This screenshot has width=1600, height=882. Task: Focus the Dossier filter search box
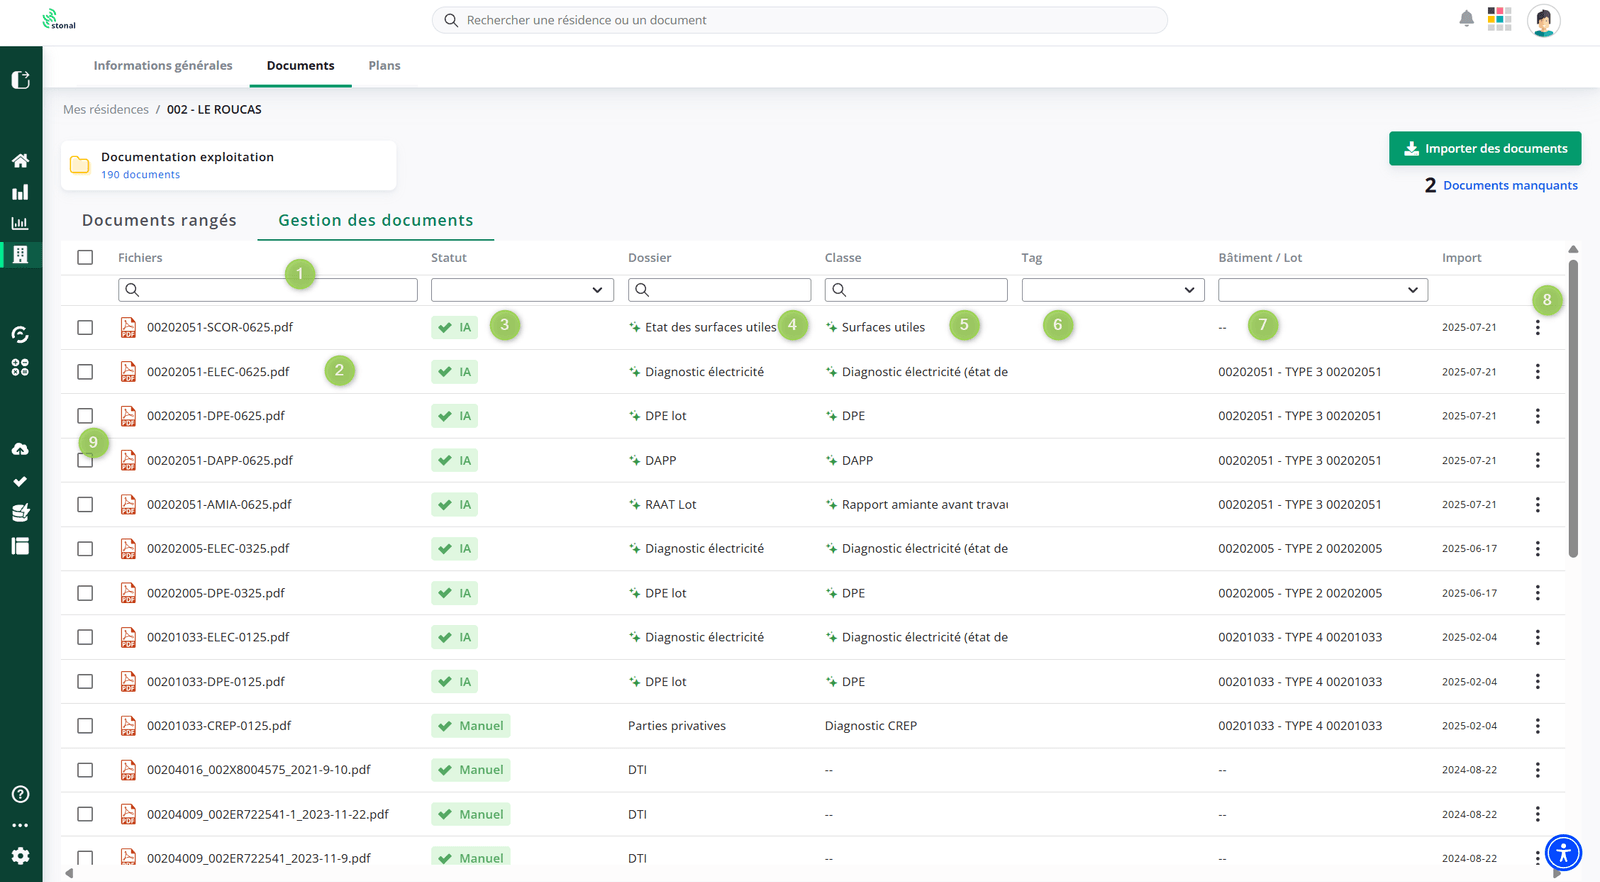(x=719, y=290)
